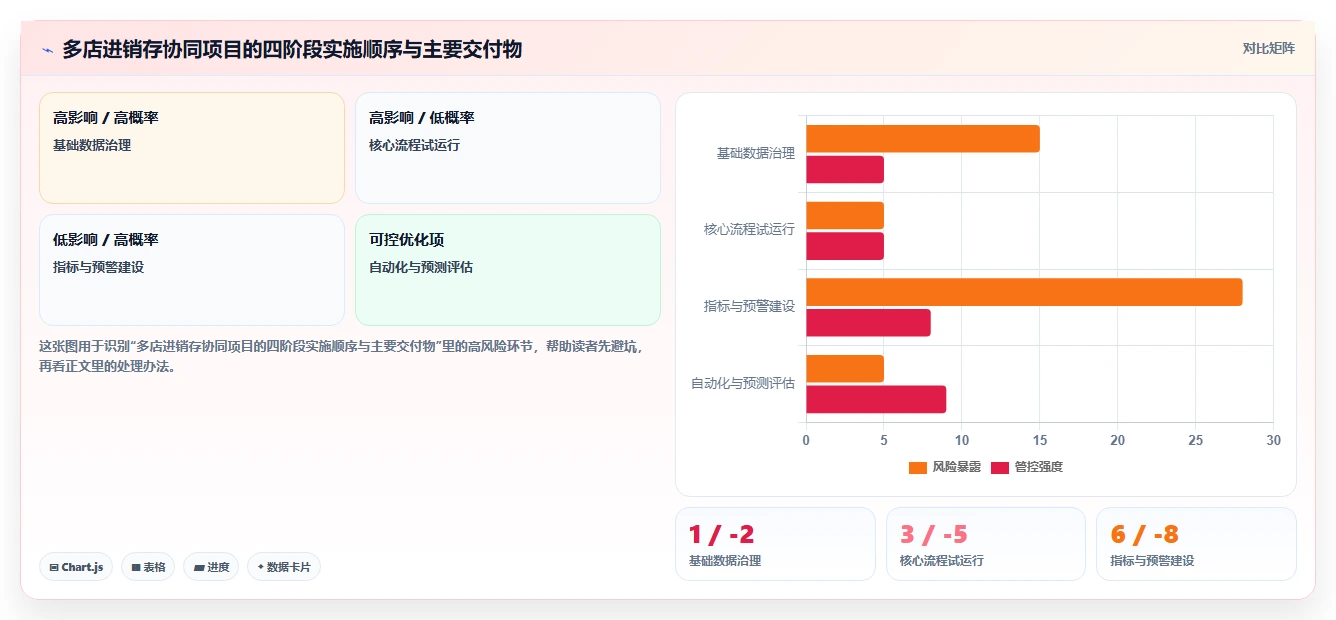Click the 基础数据治理 chart axis label
The height and width of the screenshot is (620, 1336).
click(755, 154)
